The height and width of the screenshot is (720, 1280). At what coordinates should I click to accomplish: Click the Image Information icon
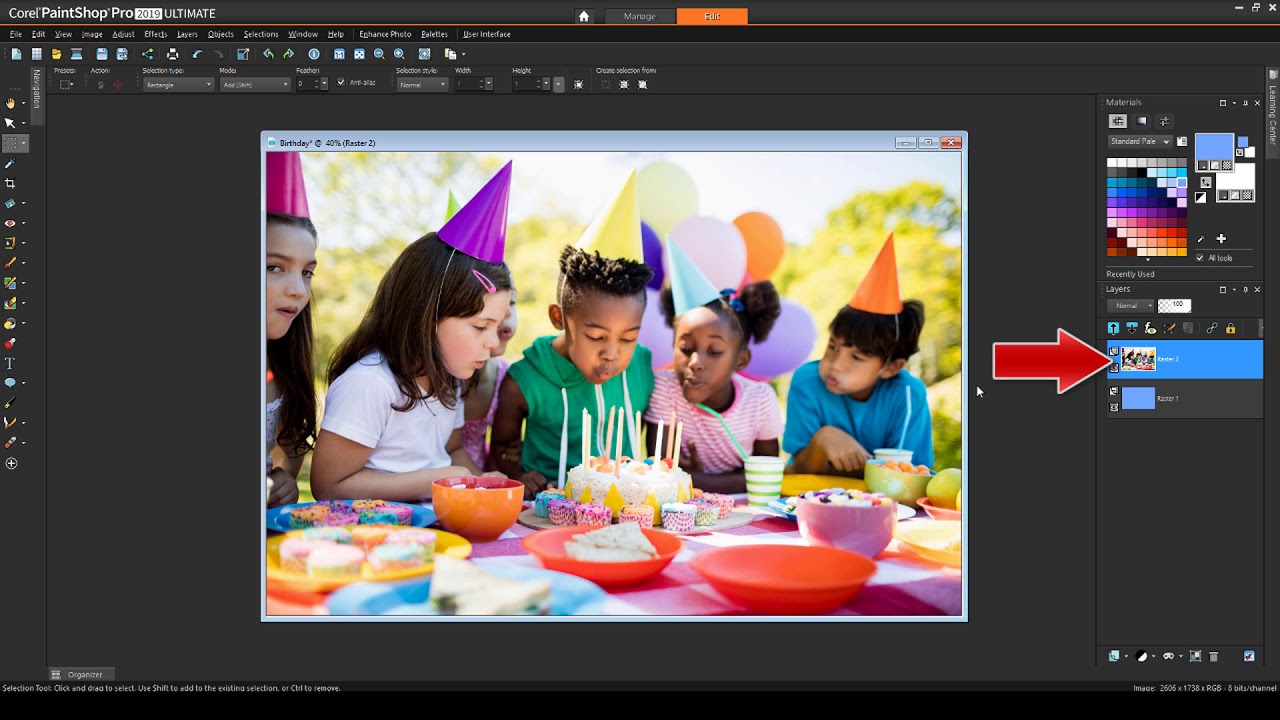[x=314, y=54]
